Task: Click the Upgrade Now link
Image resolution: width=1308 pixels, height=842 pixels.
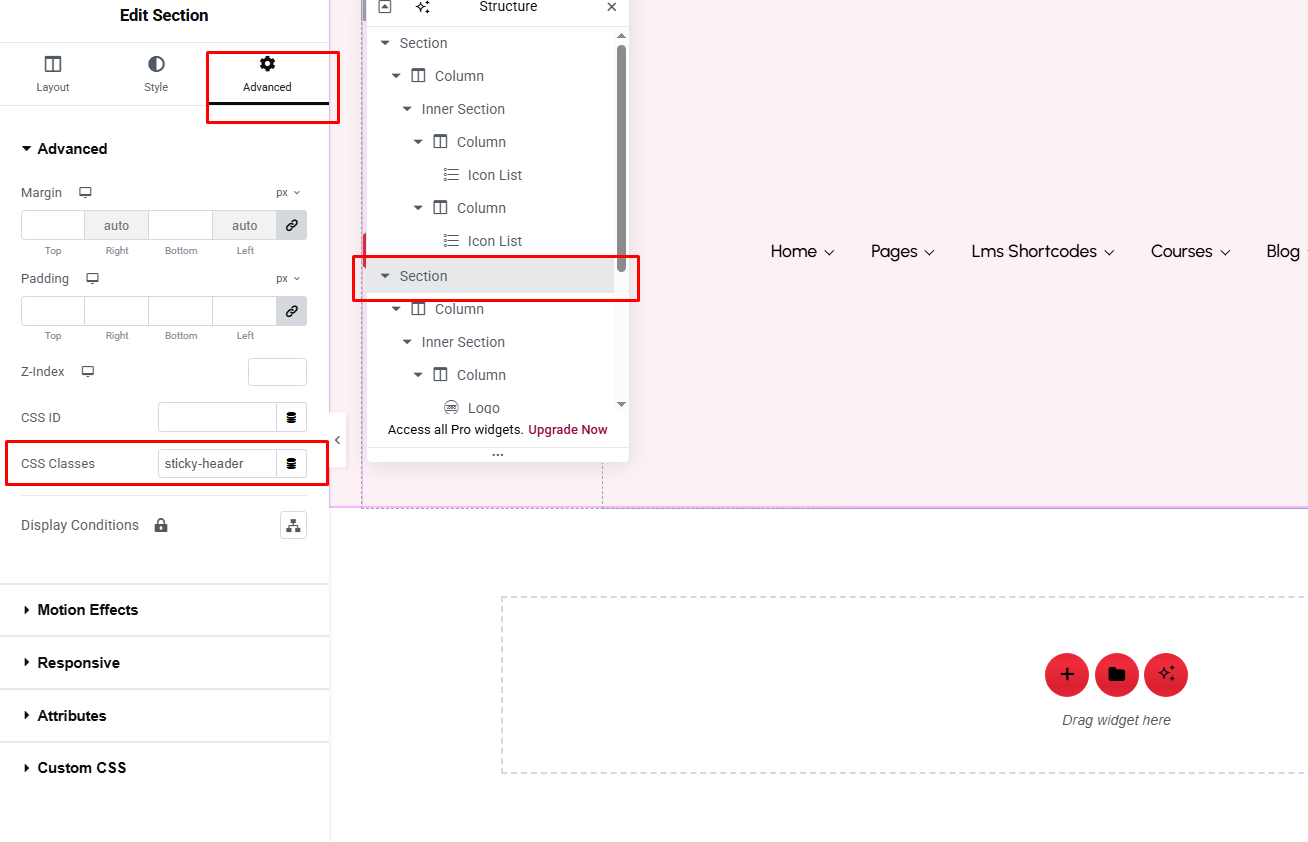Action: [x=568, y=430]
